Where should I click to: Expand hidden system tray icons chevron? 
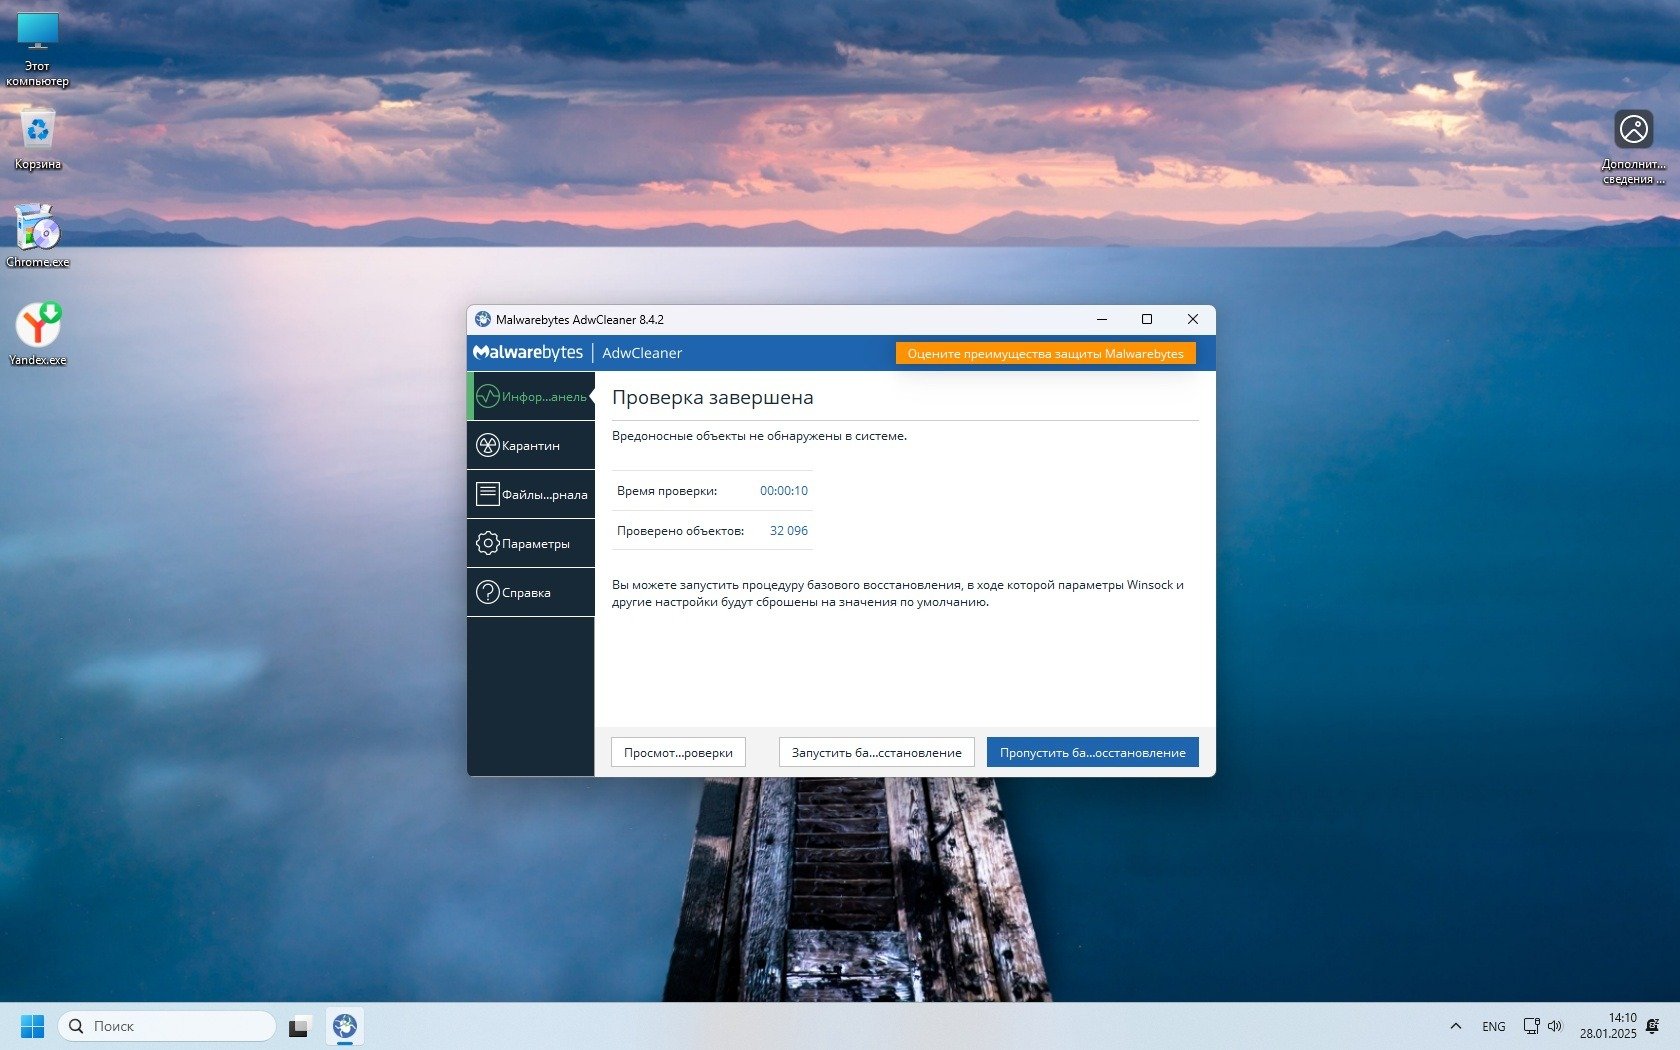coord(1456,1026)
